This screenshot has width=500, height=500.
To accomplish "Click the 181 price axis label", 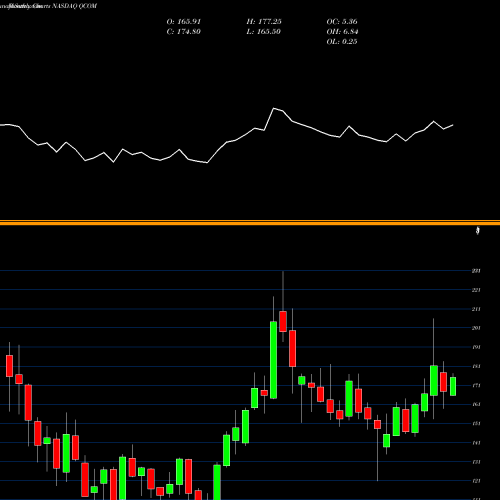I will [476, 367].
